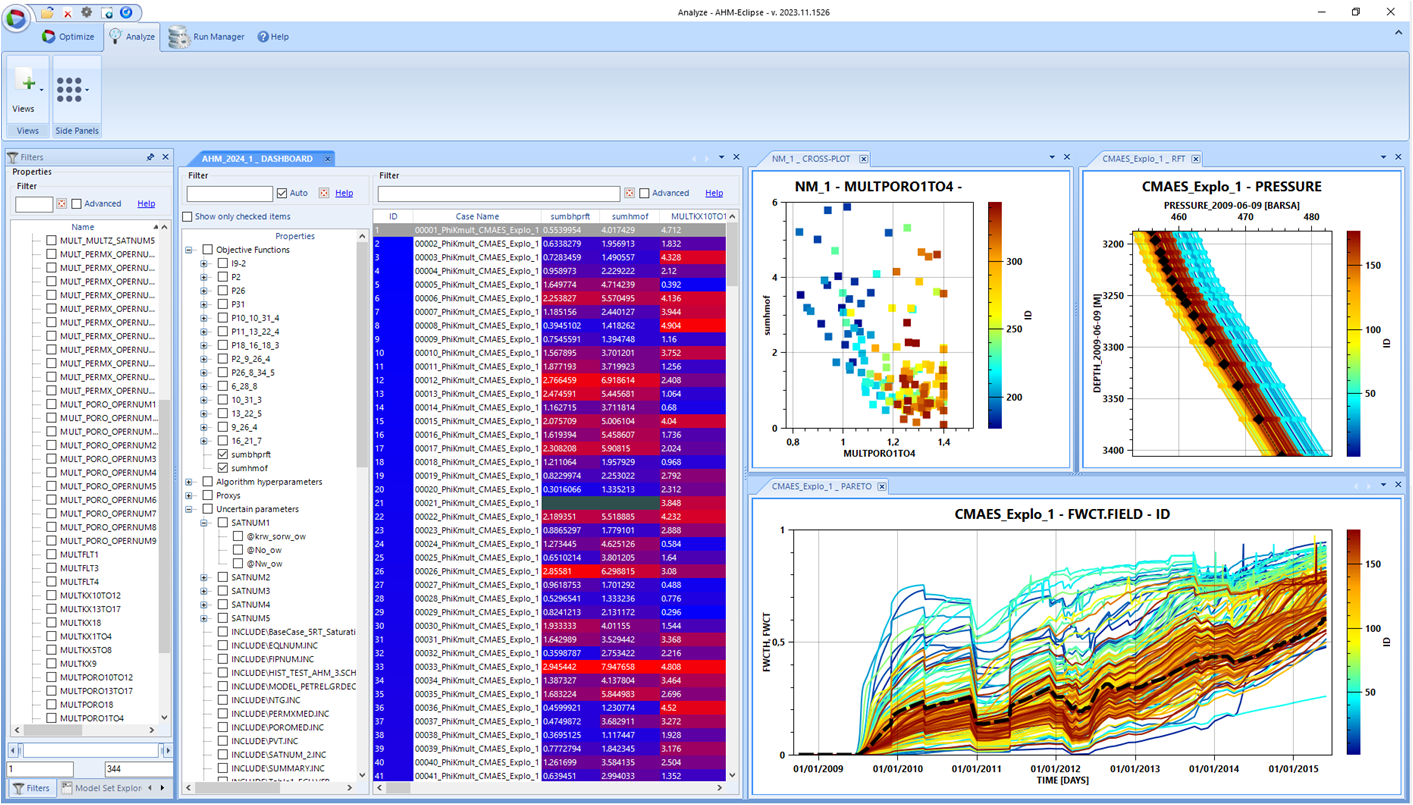Clear the case table filter with red icon
The height and width of the screenshot is (805, 1413).
tap(629, 193)
